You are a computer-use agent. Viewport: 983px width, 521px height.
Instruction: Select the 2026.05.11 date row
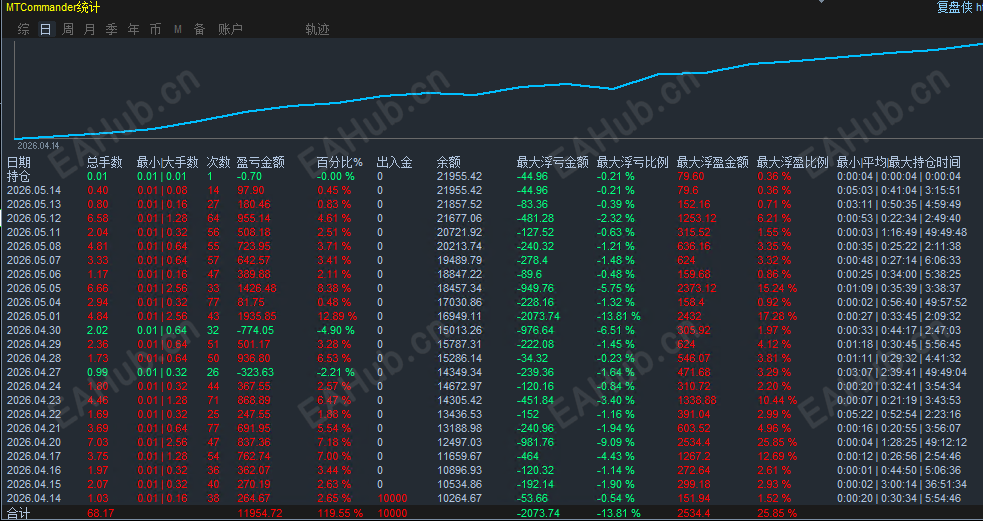33,232
